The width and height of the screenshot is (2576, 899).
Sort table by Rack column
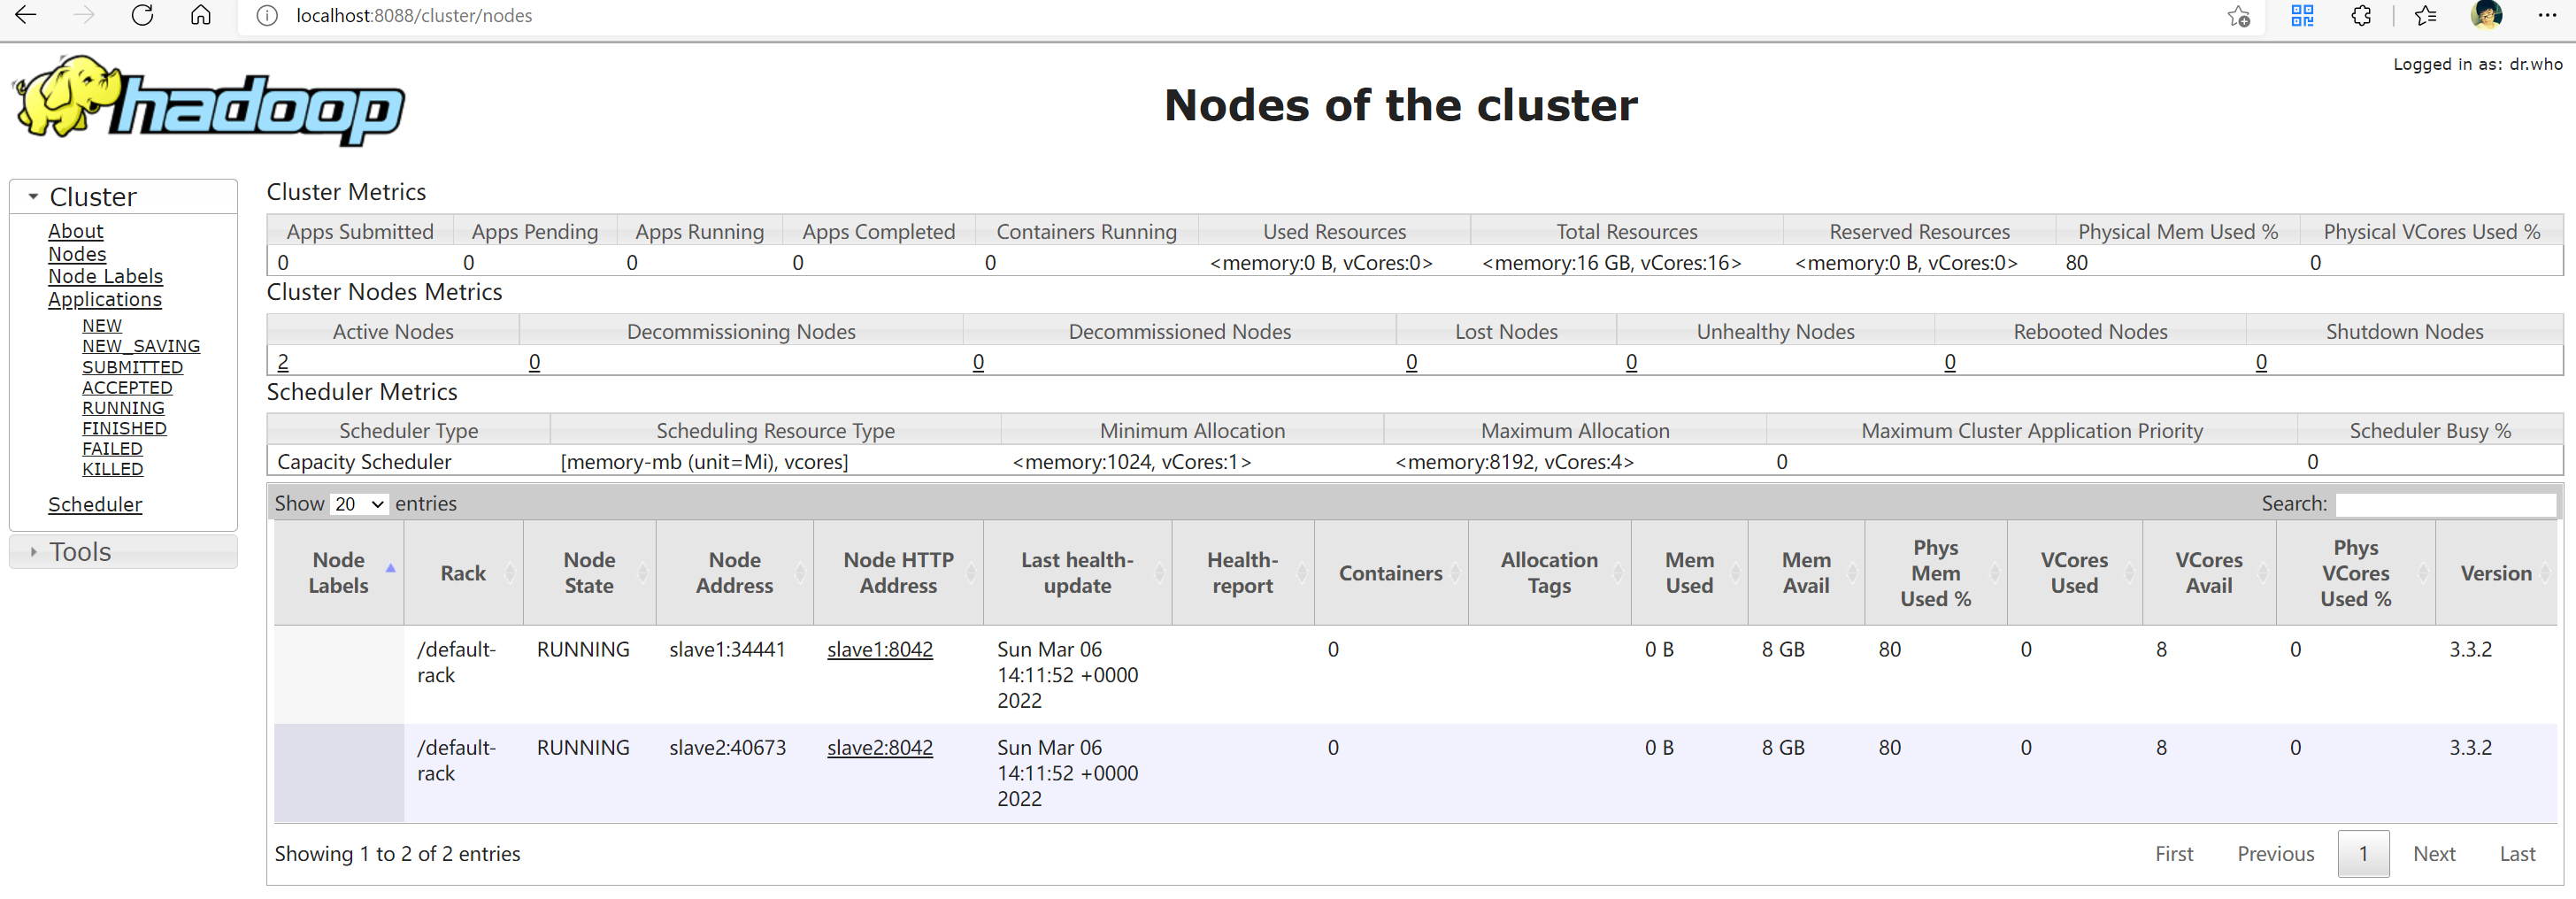[463, 573]
